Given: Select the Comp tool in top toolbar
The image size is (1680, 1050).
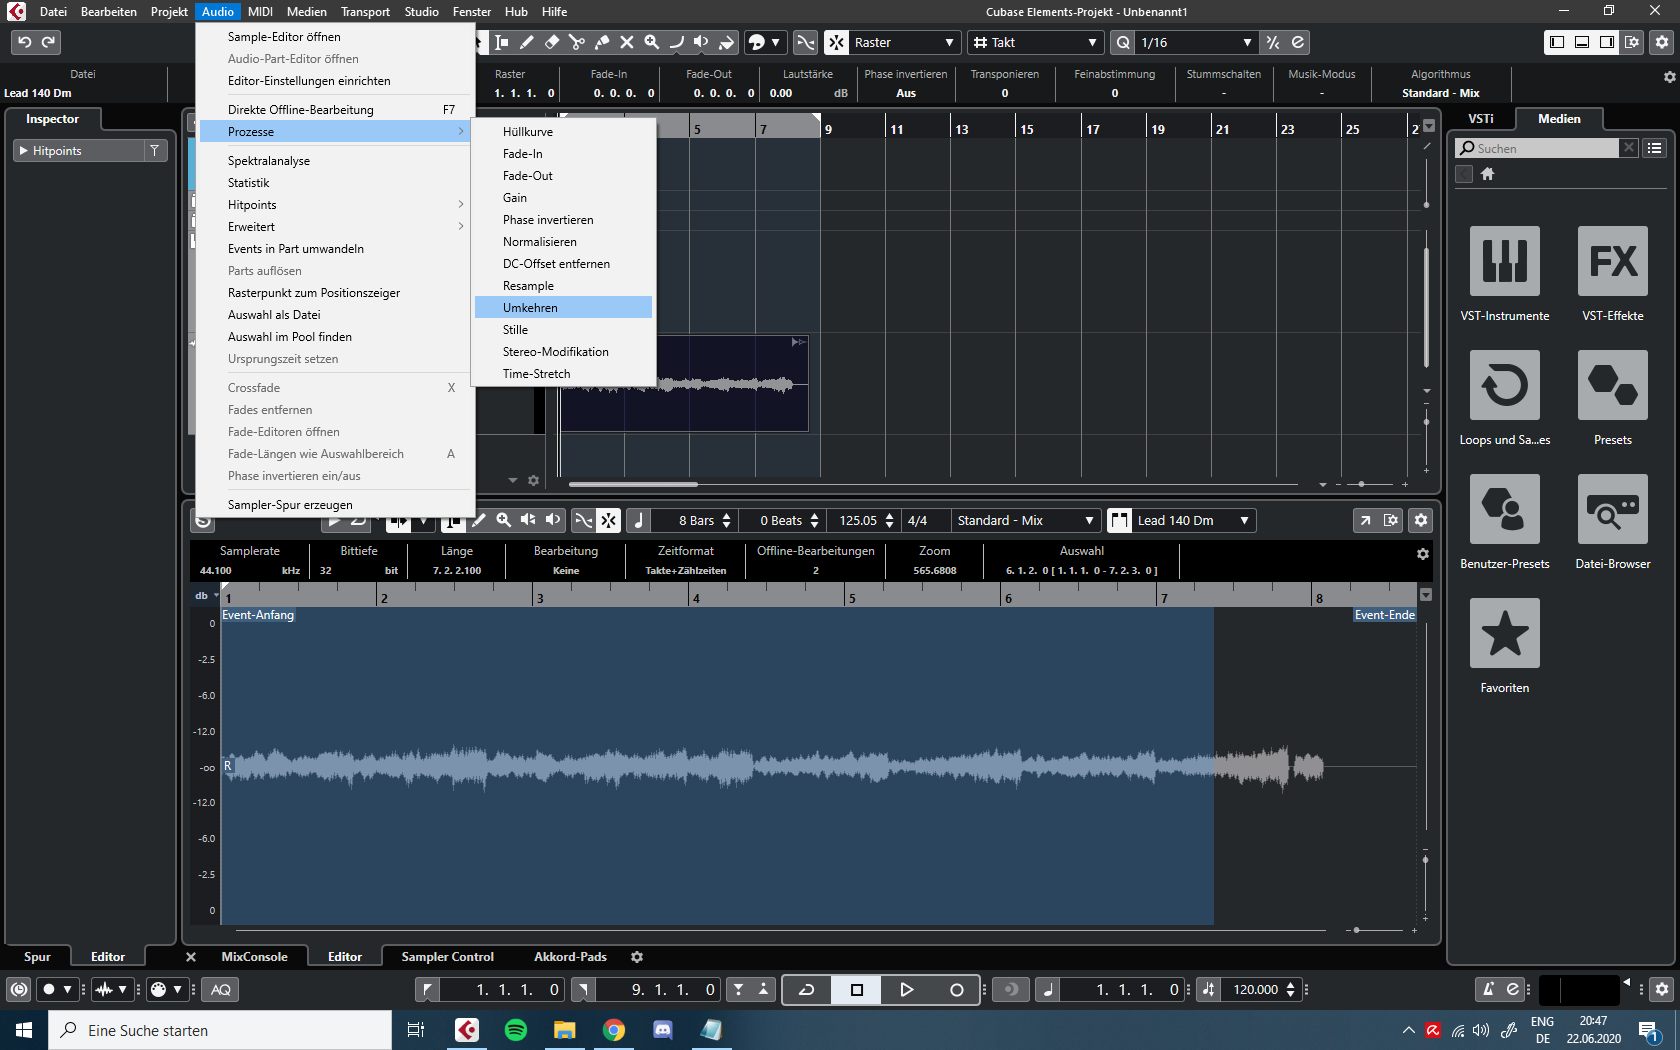Looking at the screenshot, I should [x=677, y=42].
